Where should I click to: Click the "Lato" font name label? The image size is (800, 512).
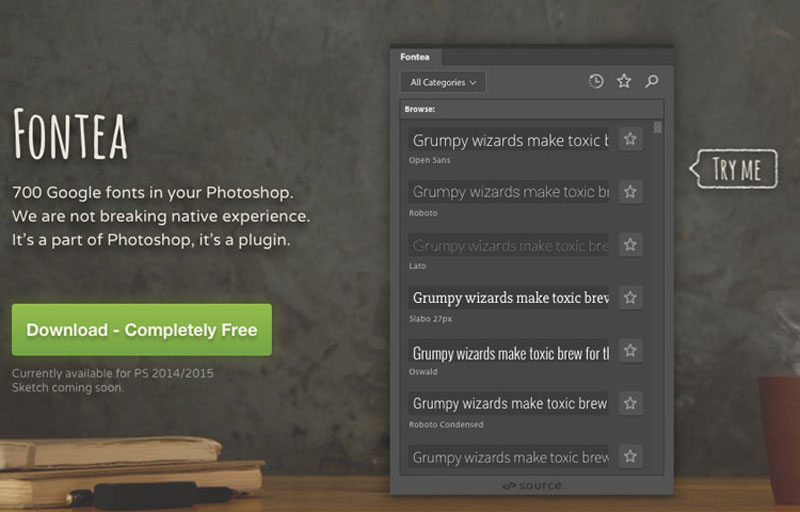pyautogui.click(x=417, y=266)
